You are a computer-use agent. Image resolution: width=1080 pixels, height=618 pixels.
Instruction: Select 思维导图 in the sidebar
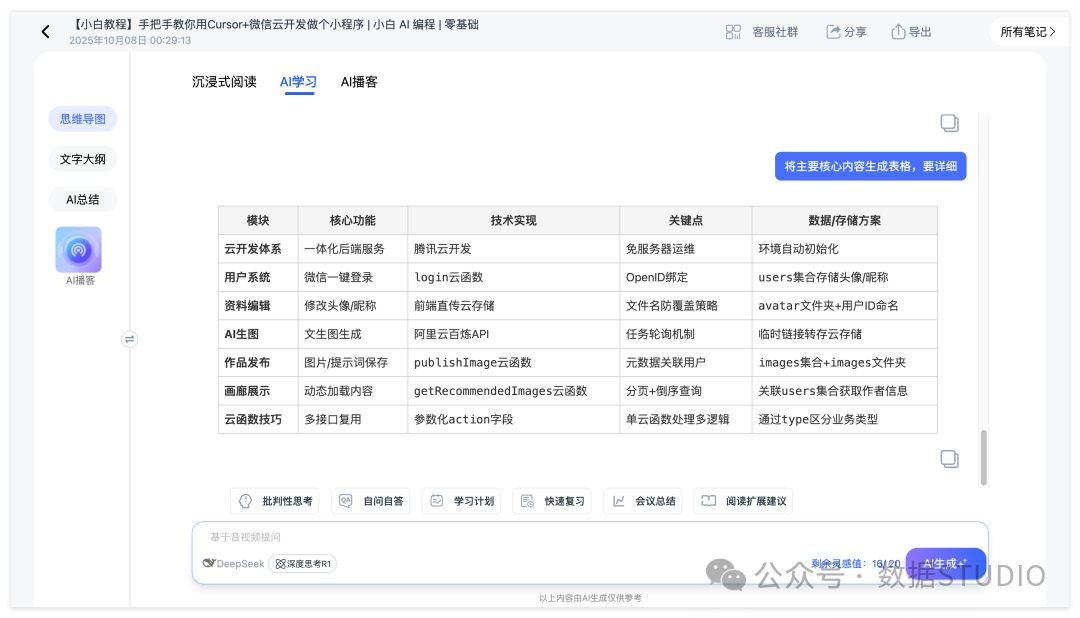coord(83,119)
